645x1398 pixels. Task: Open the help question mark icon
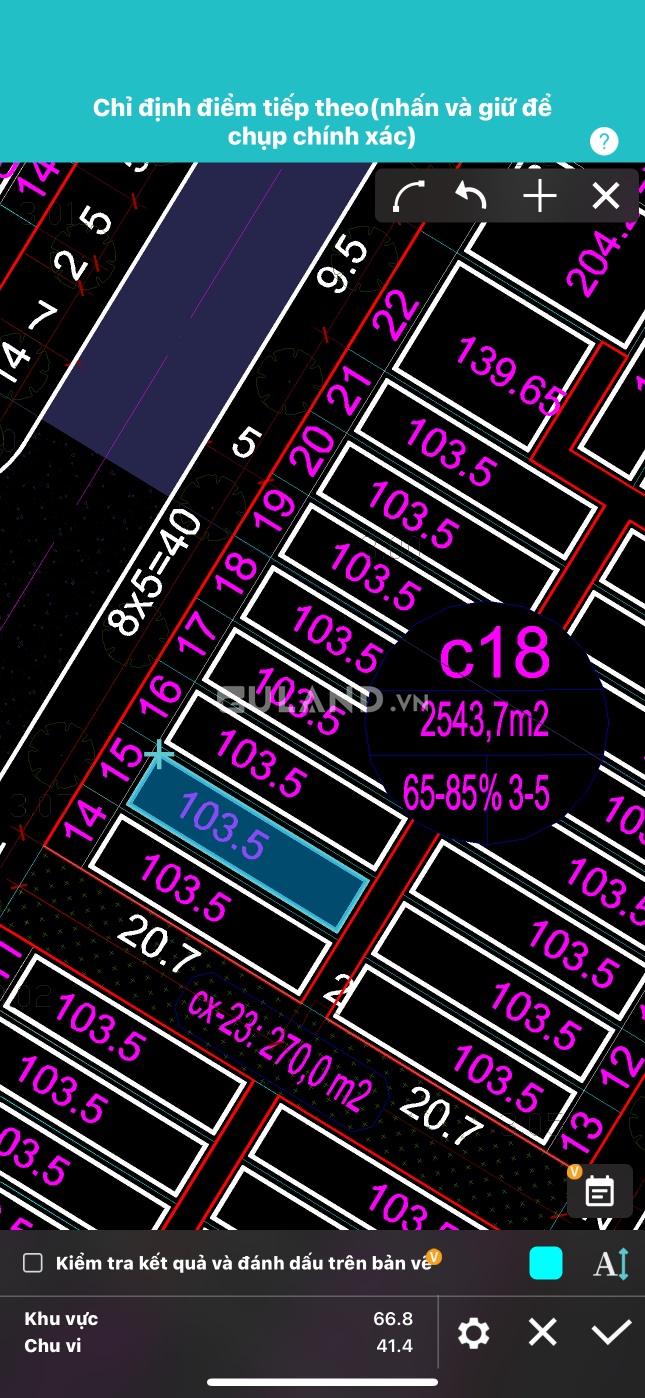click(x=604, y=141)
